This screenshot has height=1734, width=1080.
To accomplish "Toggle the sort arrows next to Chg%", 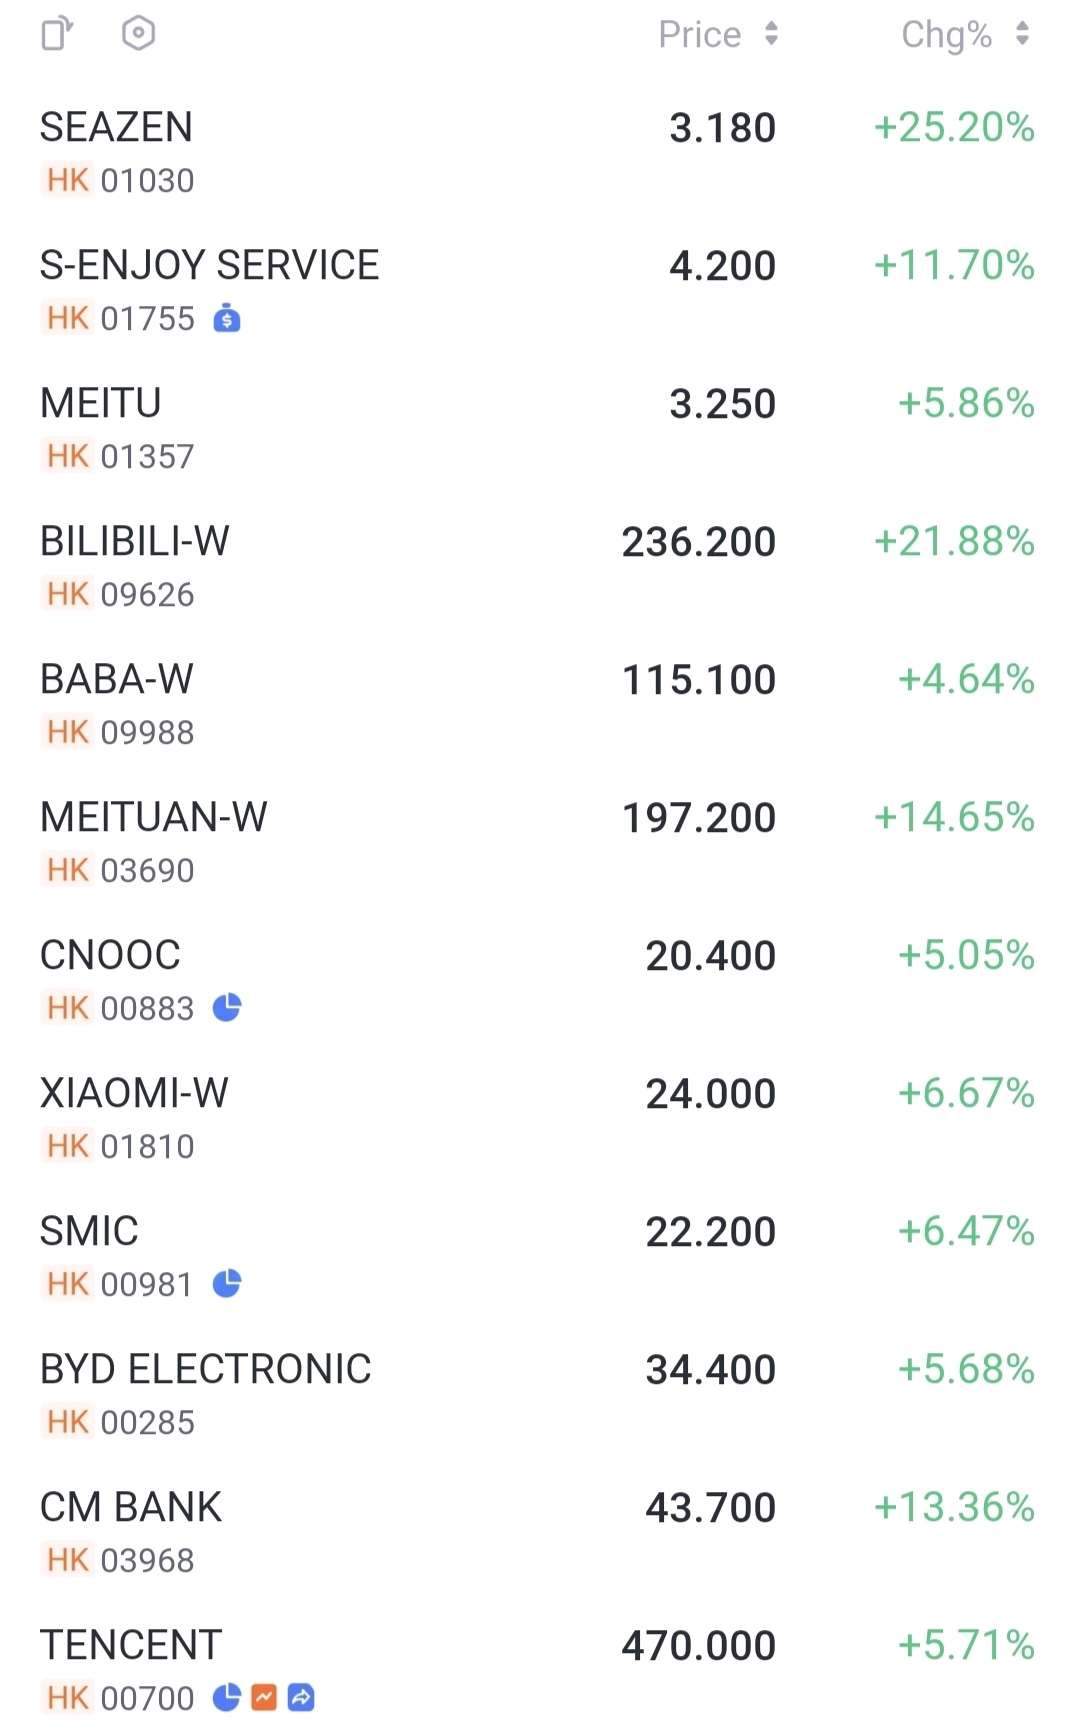I will click(1022, 34).
